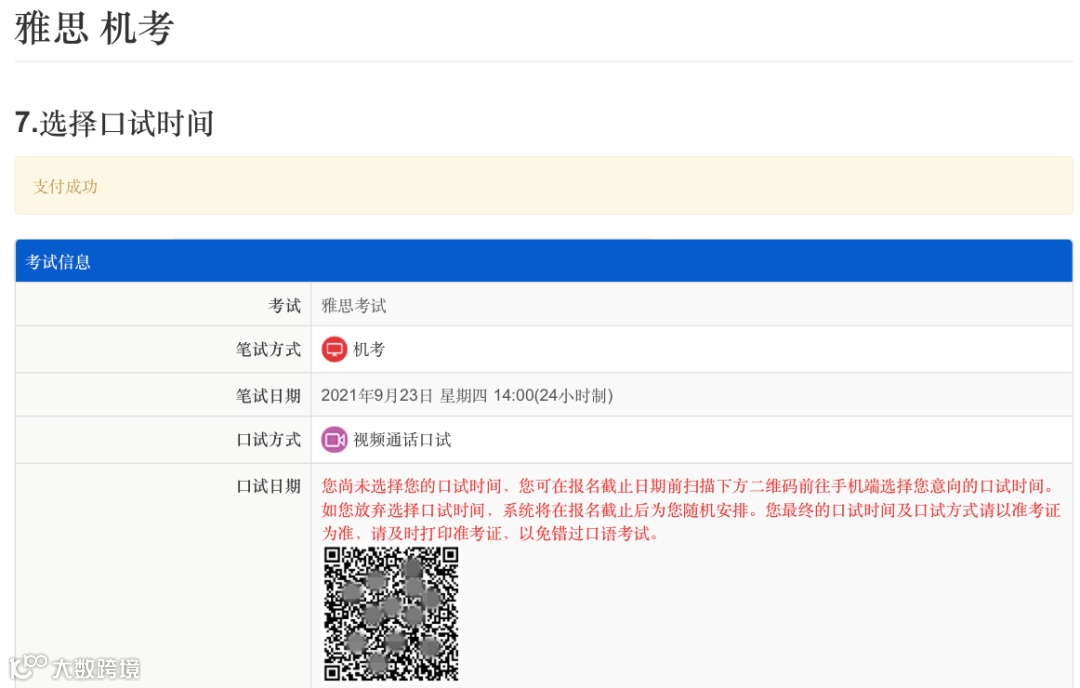1080x688 pixels.
Task: Select the 考试 row label
Action: (x=284, y=305)
